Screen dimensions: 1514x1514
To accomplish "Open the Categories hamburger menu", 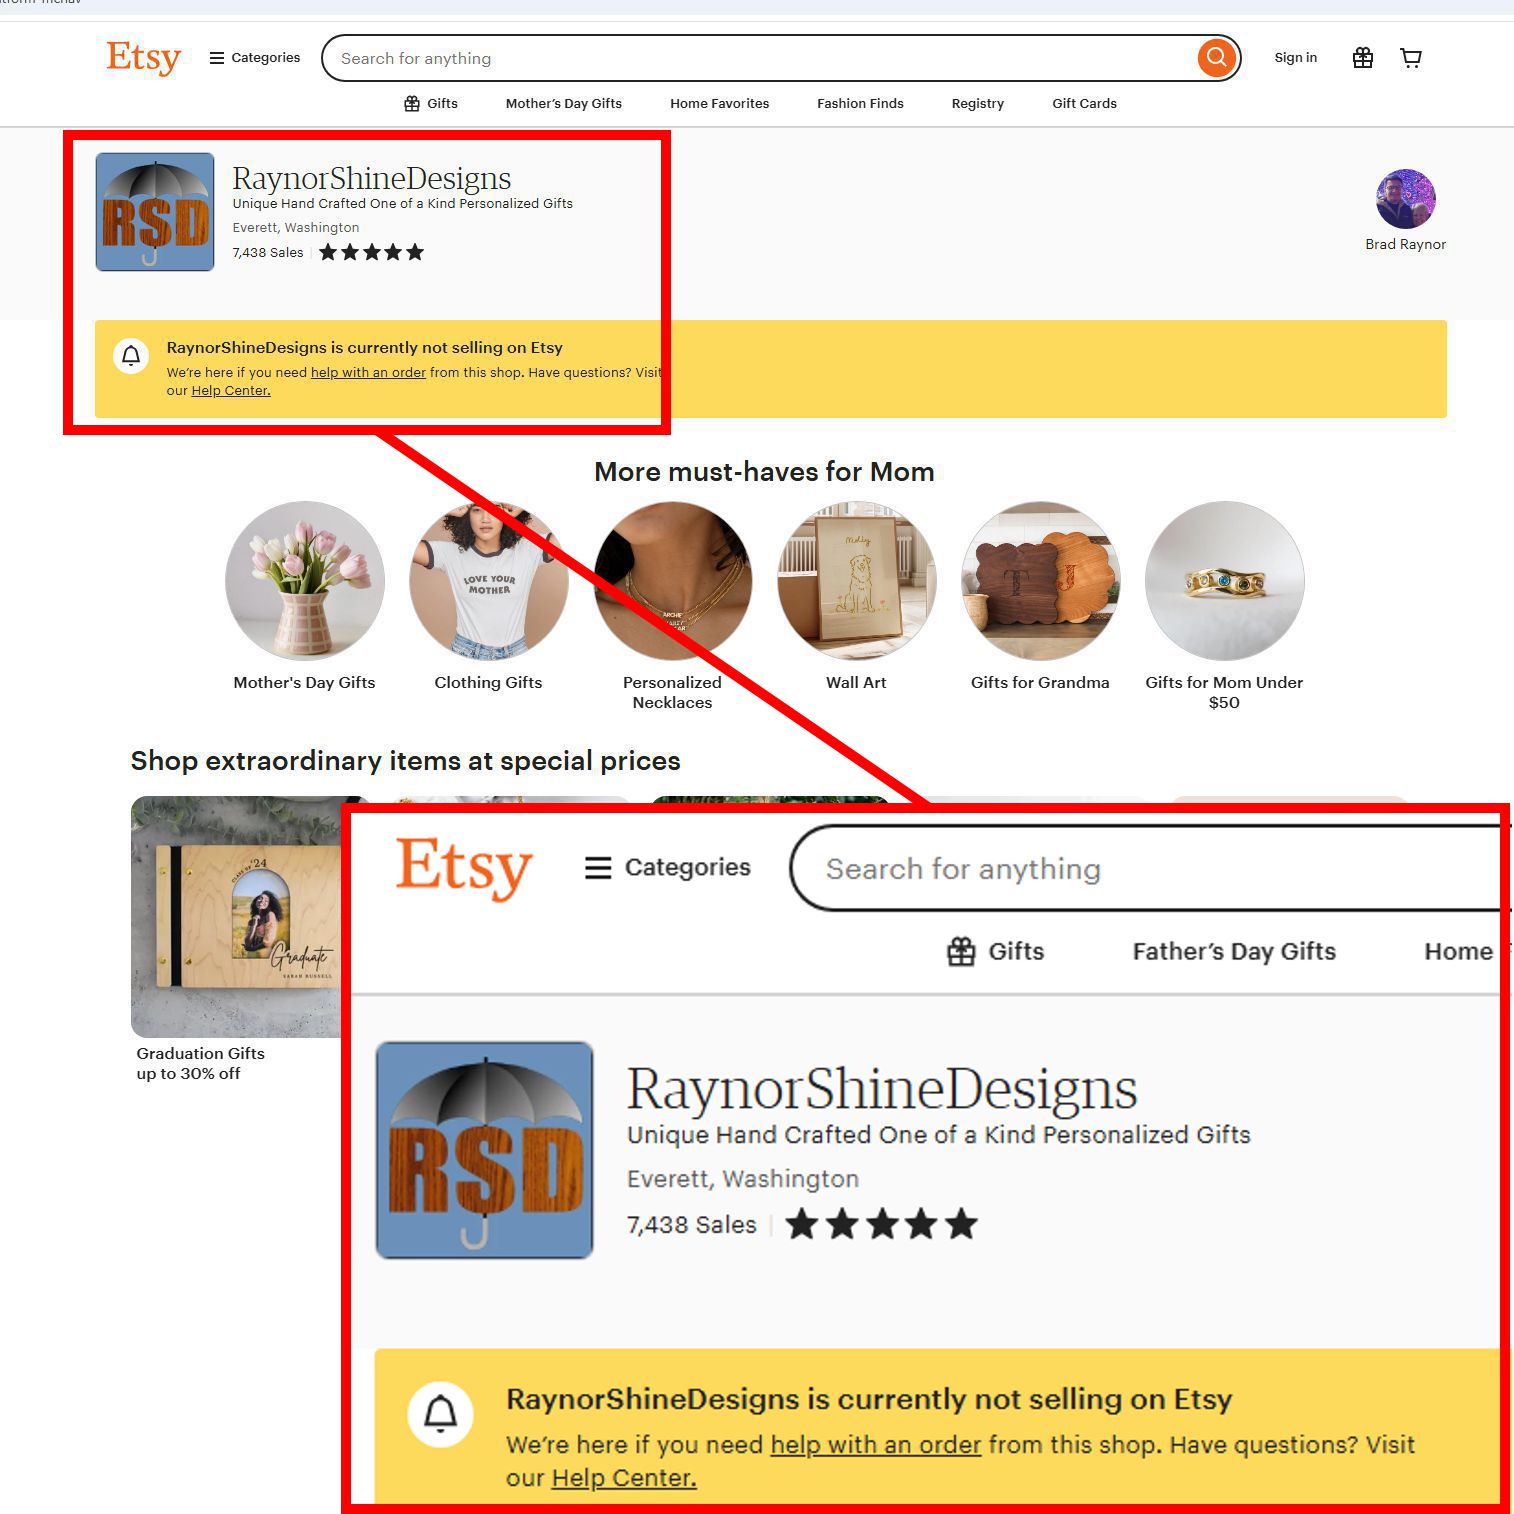I will [254, 58].
